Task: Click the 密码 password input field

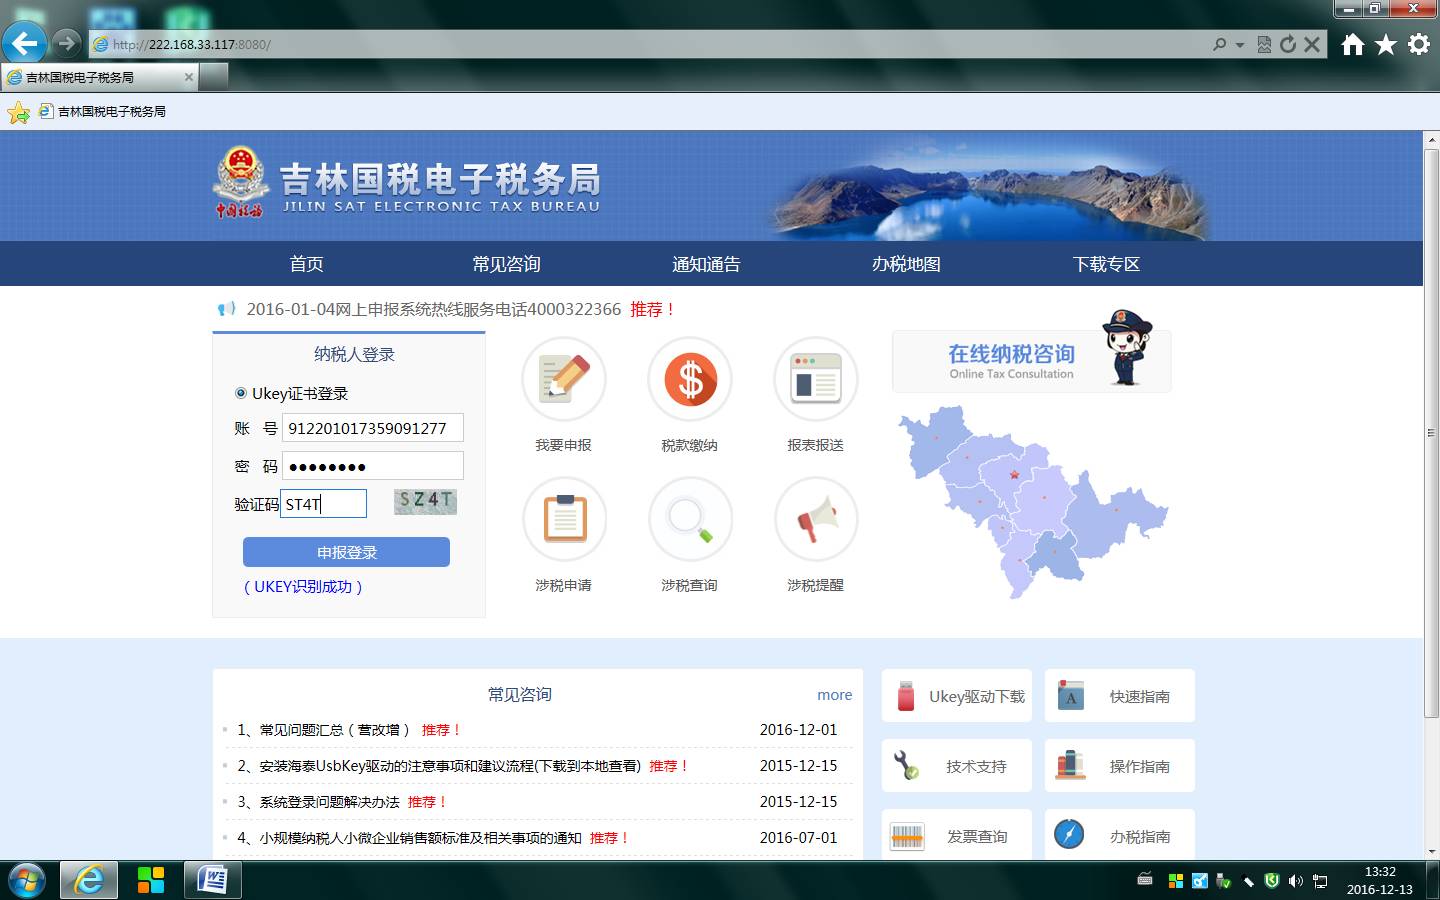Action: coord(372,466)
